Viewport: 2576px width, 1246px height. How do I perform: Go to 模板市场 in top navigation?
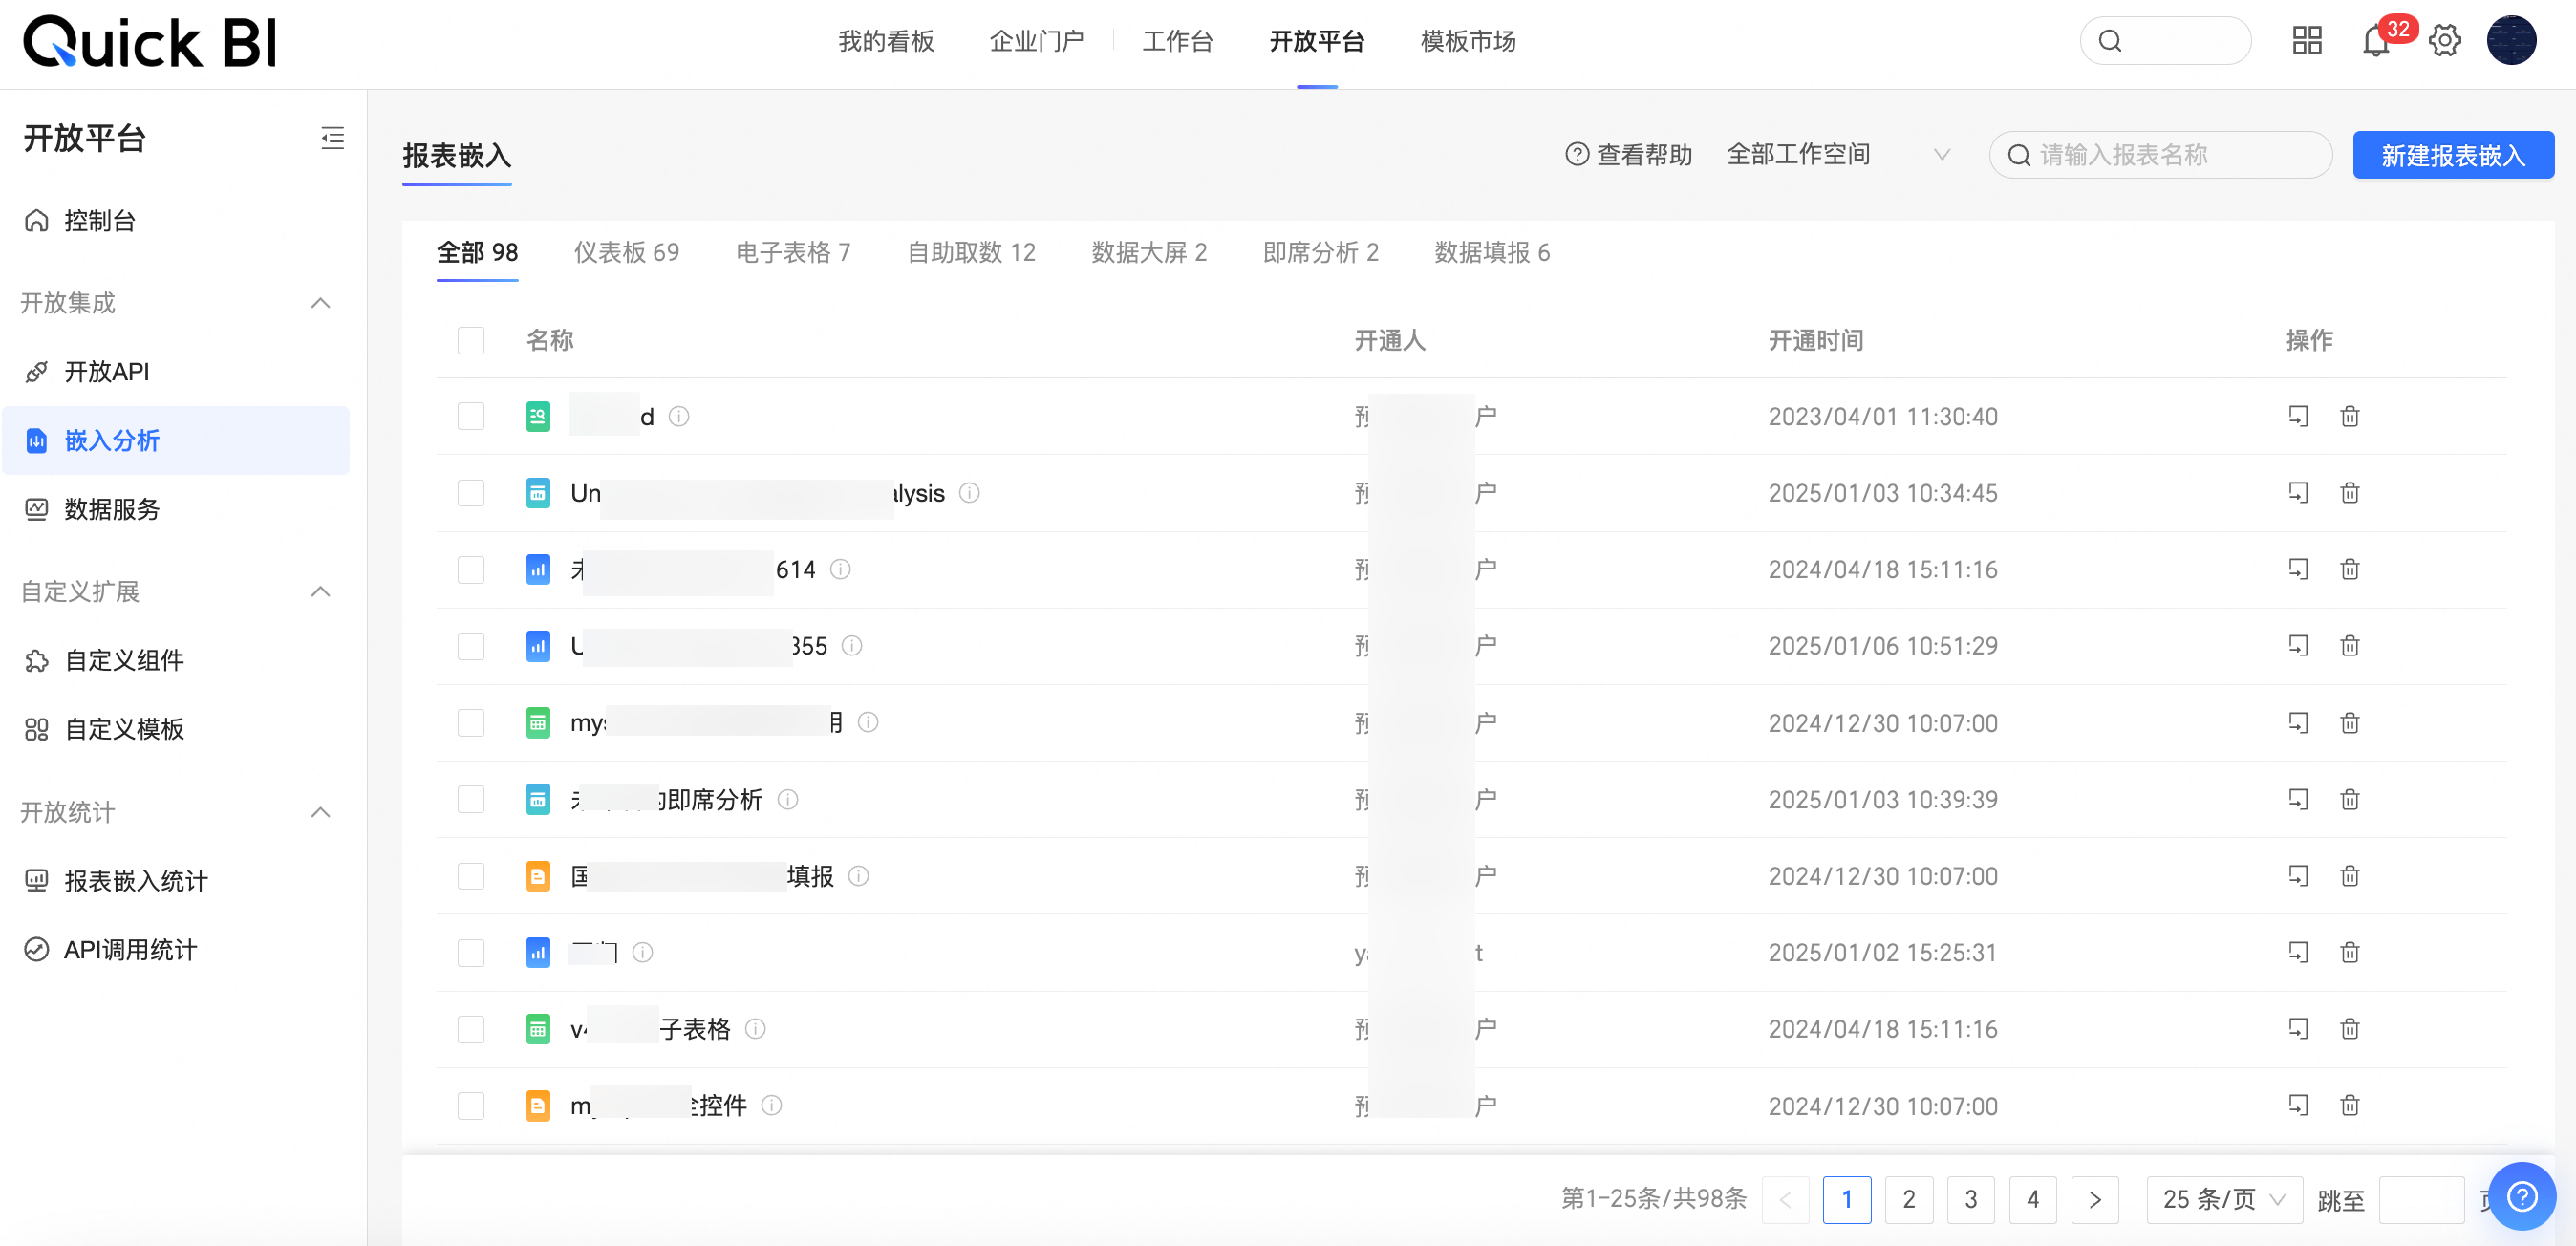click(1467, 41)
